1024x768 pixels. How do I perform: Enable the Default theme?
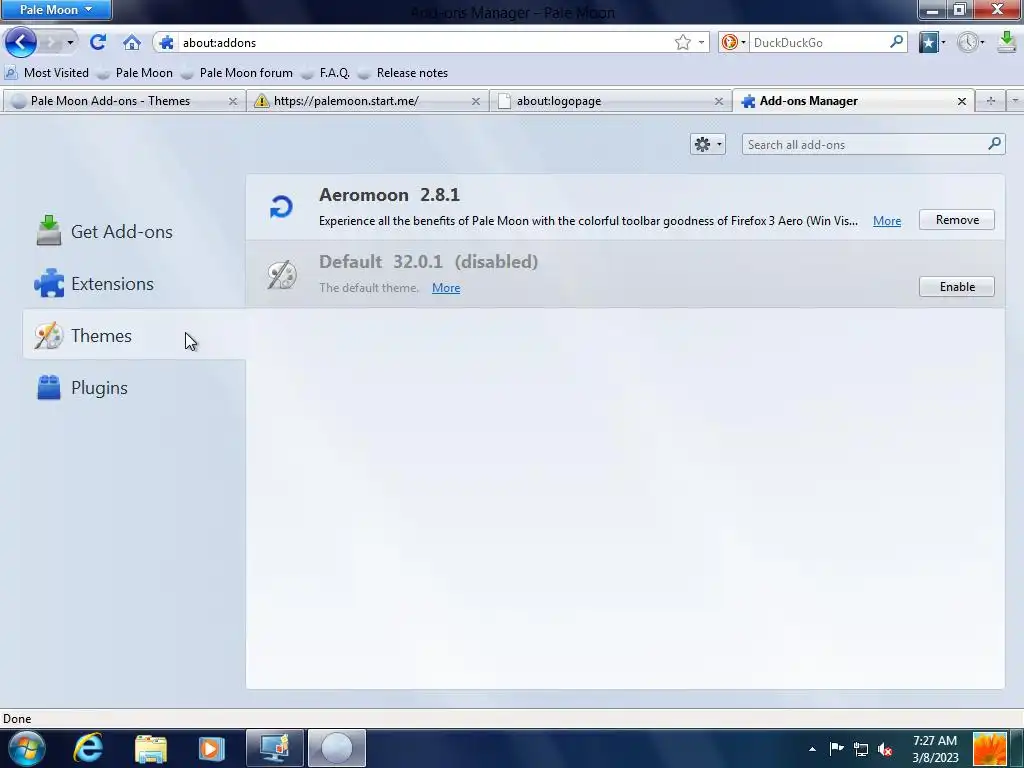coord(957,287)
